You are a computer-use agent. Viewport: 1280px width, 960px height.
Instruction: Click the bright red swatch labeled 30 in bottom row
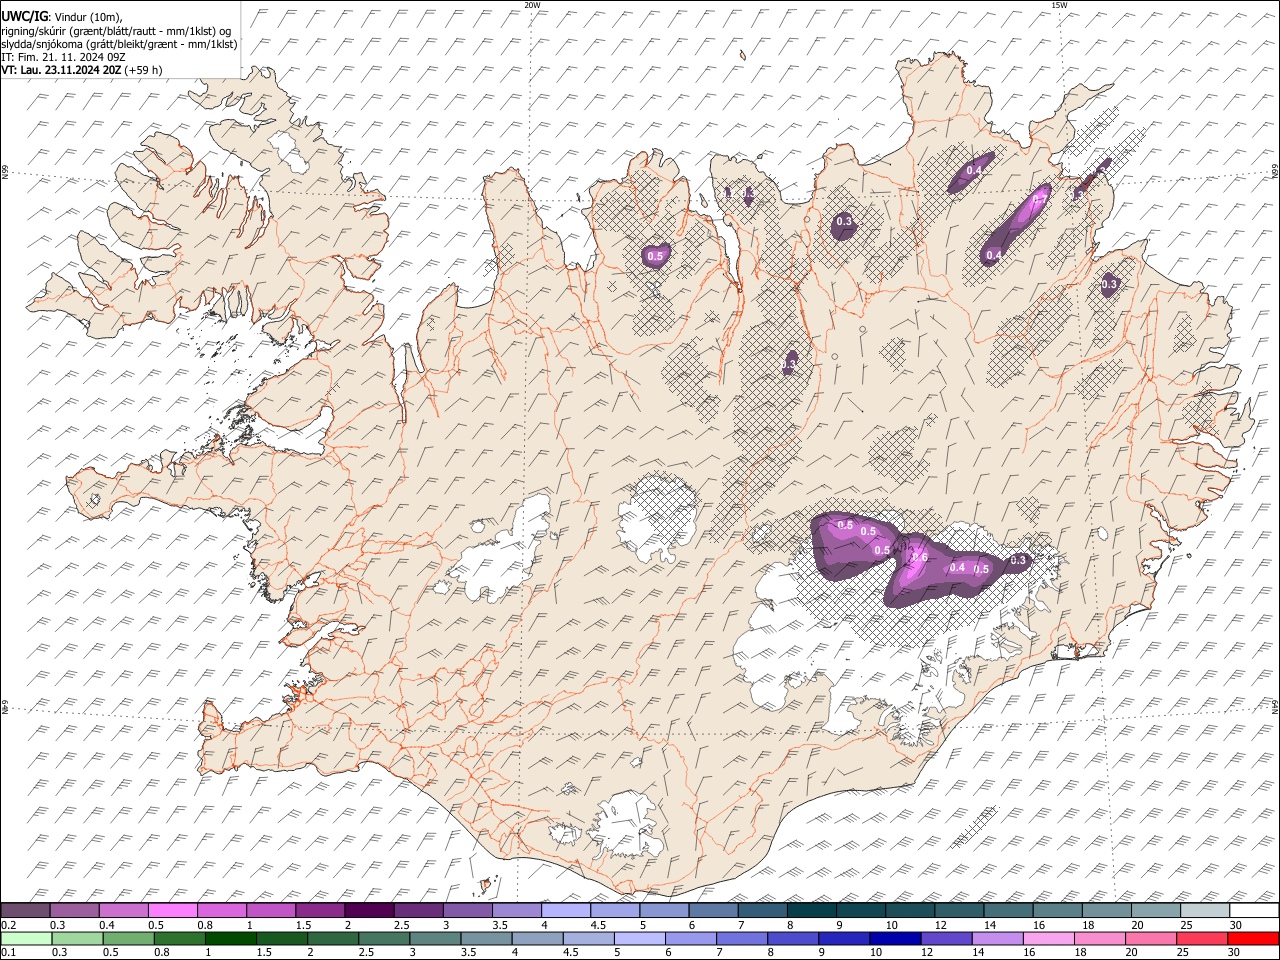coord(1254,938)
